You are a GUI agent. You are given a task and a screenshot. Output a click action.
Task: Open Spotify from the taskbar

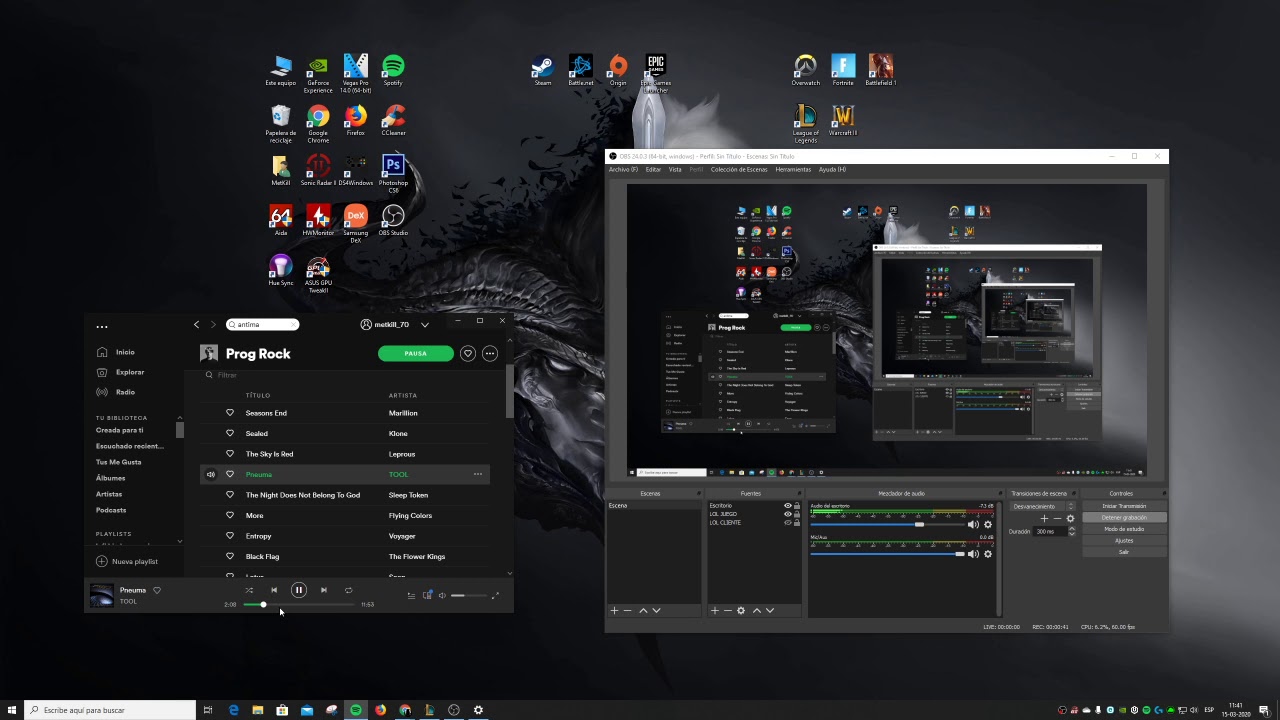coord(356,710)
